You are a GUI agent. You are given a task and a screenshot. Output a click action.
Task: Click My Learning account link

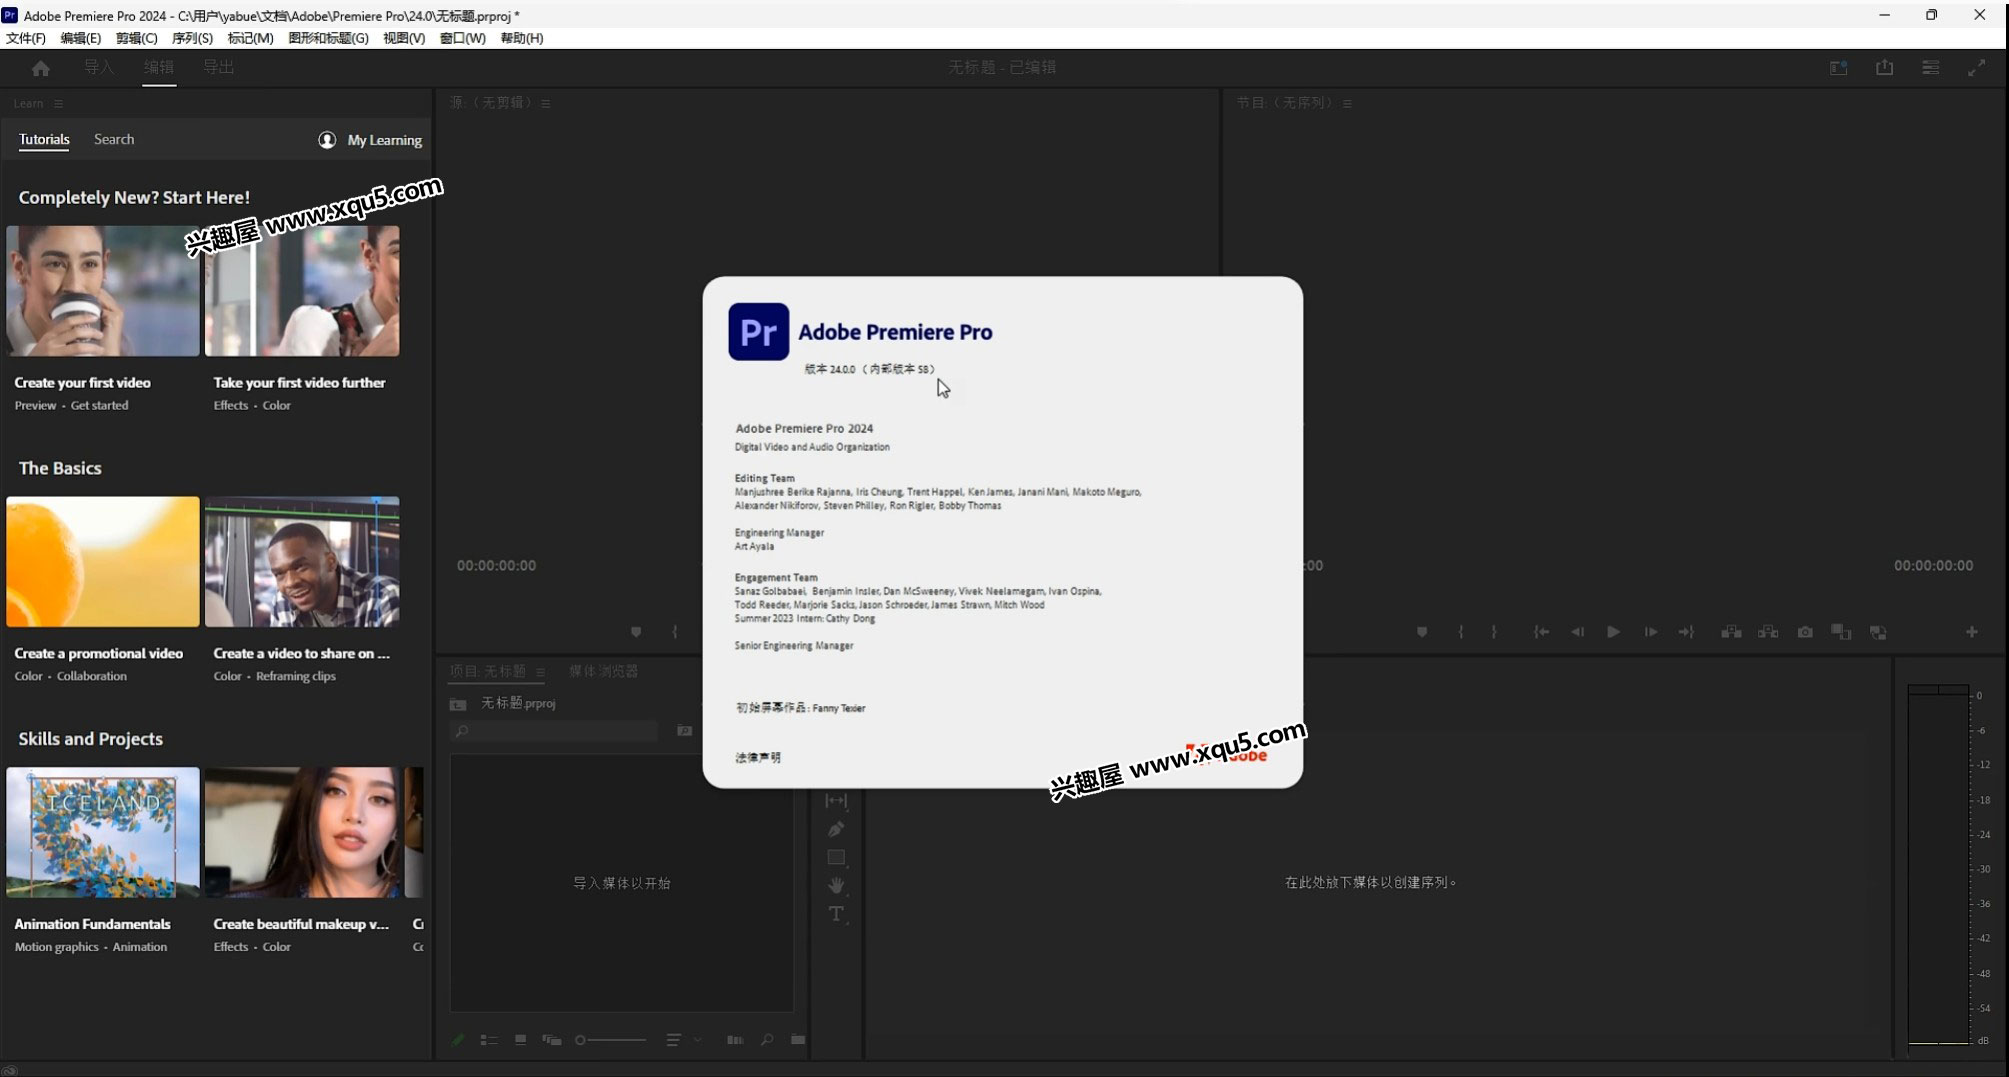point(370,140)
